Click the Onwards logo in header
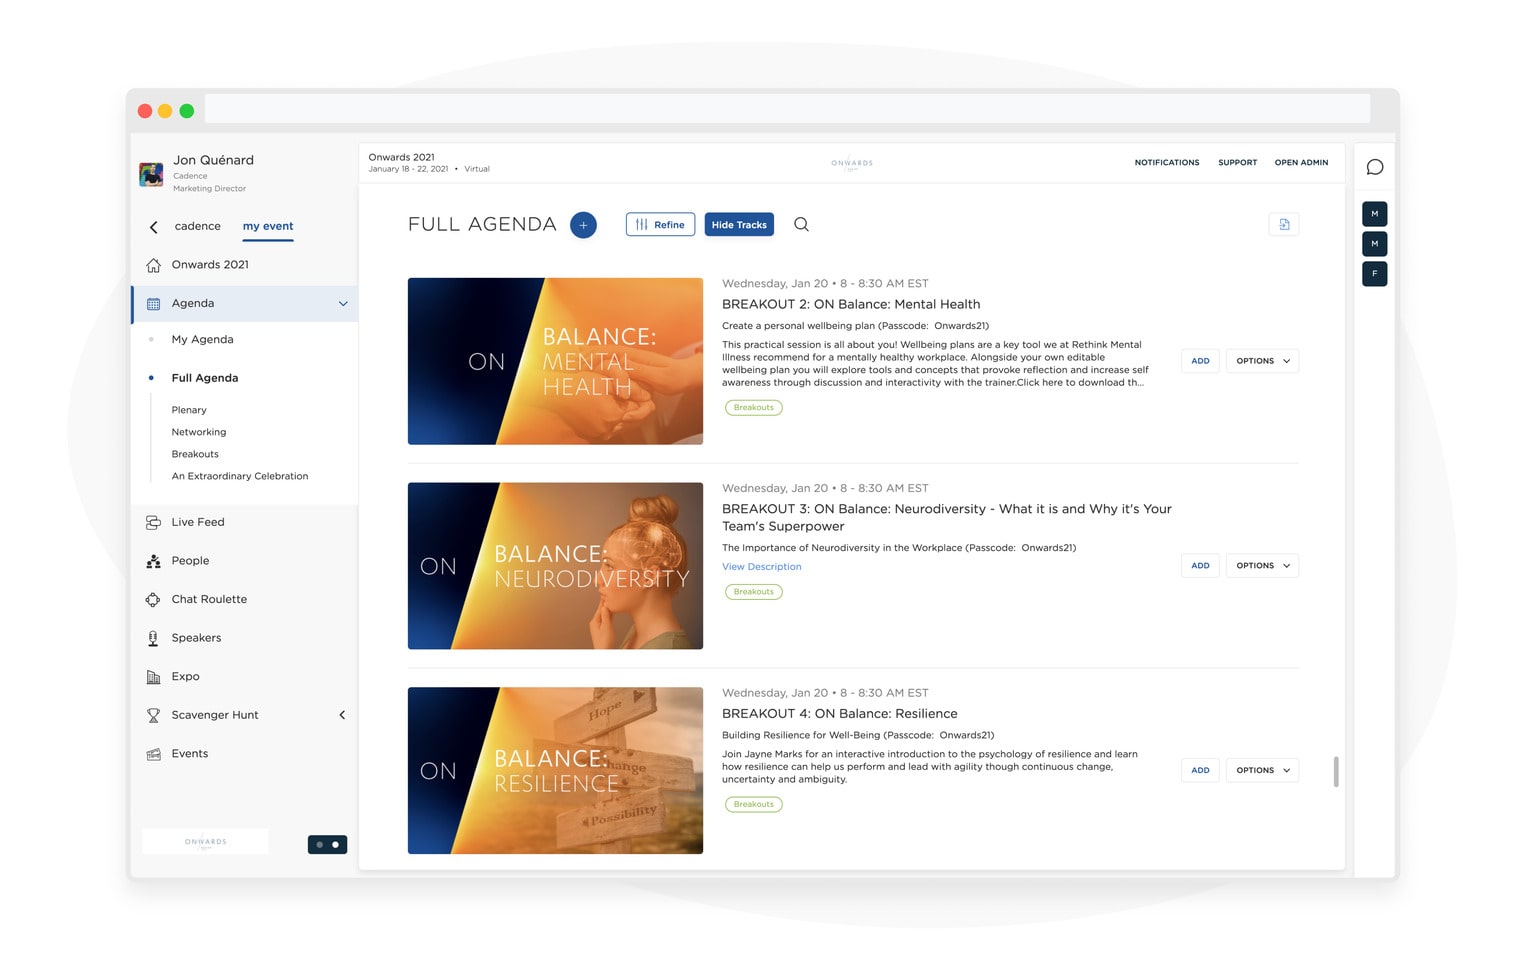 pyautogui.click(x=852, y=163)
